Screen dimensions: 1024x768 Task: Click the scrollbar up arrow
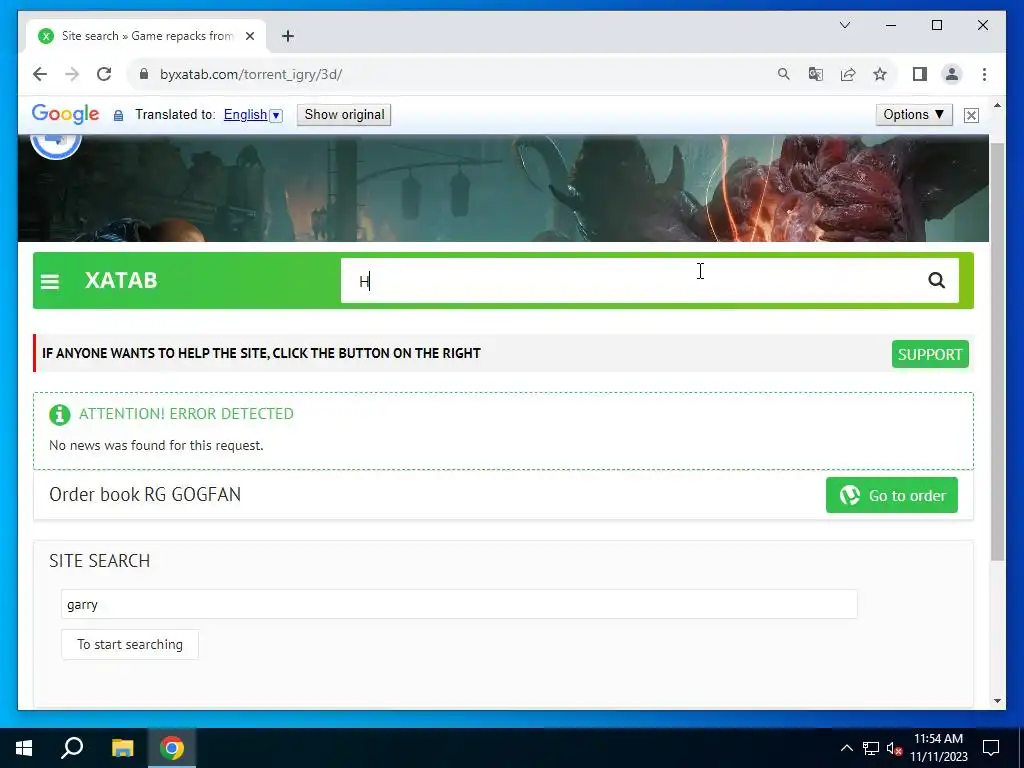[997, 105]
